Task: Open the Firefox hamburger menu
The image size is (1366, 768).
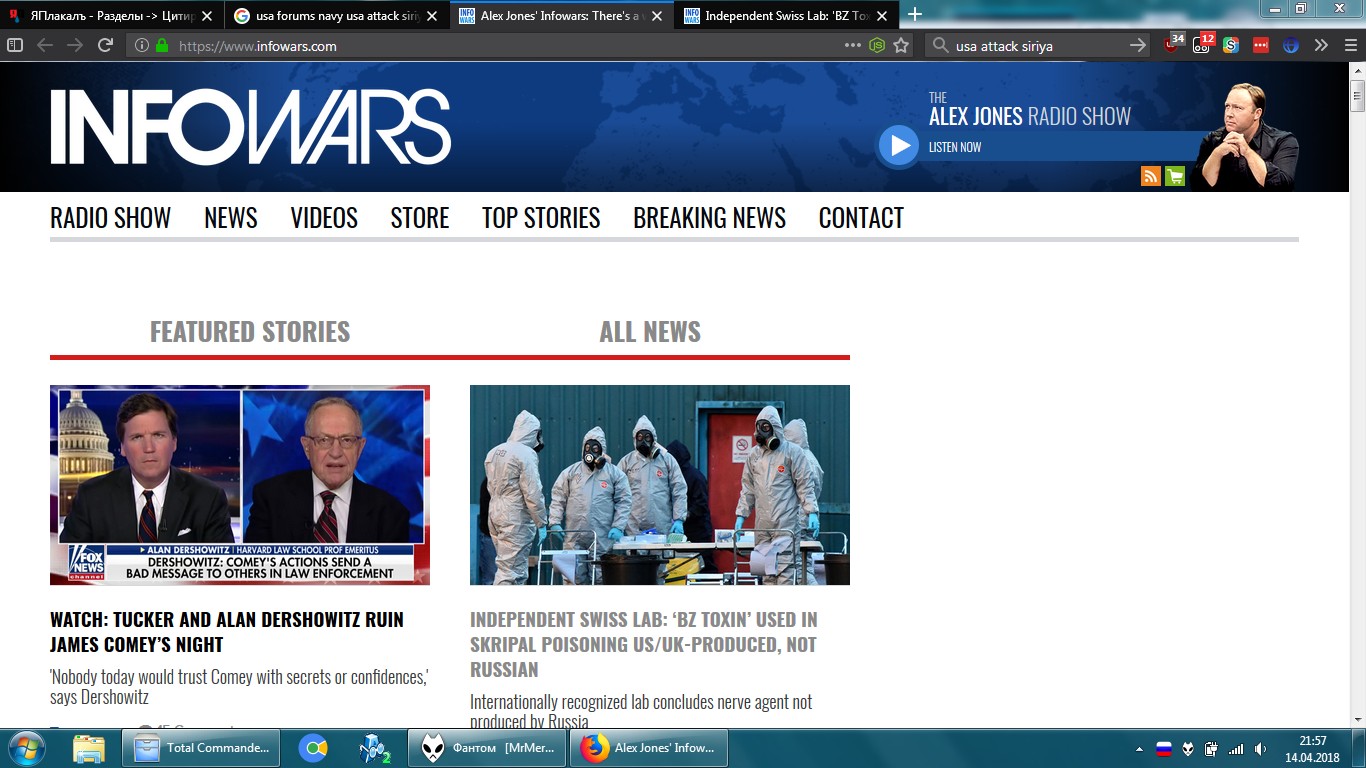Action: (x=1349, y=45)
